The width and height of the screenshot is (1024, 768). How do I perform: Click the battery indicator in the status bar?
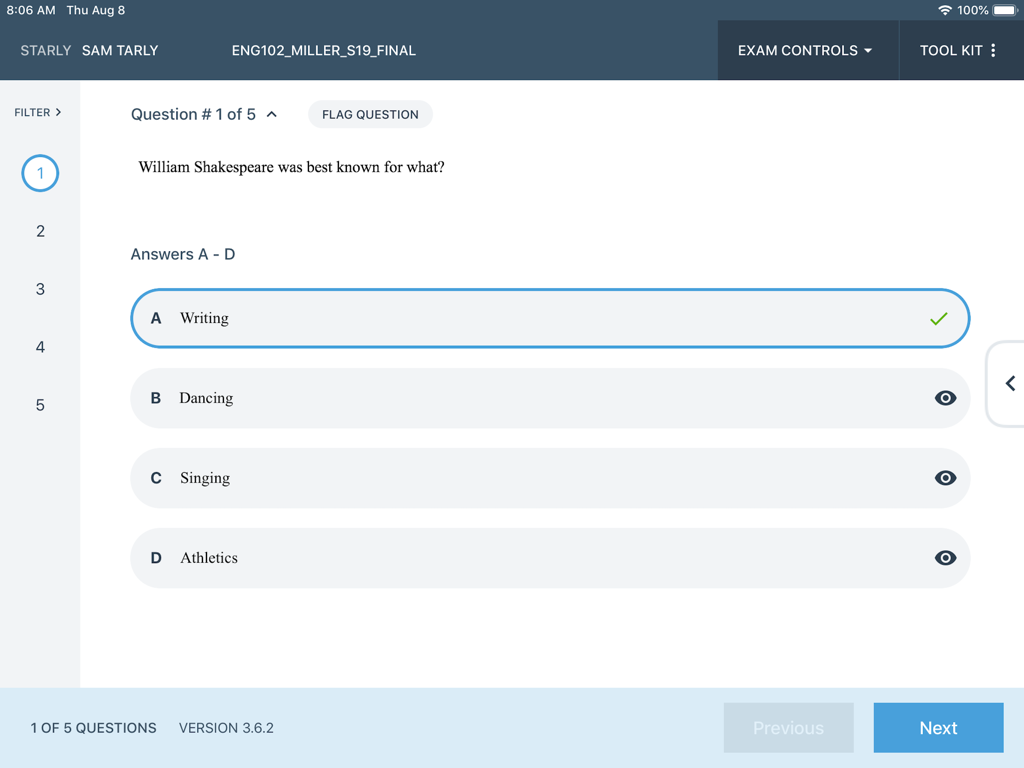[x=1005, y=10]
